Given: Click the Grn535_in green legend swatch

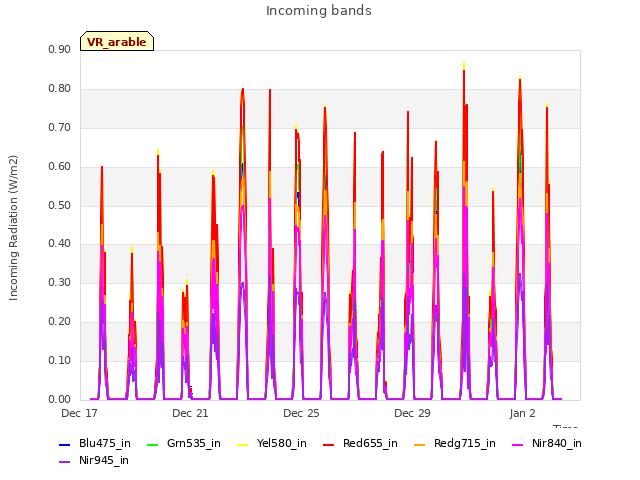Looking at the screenshot, I should [x=152, y=444].
